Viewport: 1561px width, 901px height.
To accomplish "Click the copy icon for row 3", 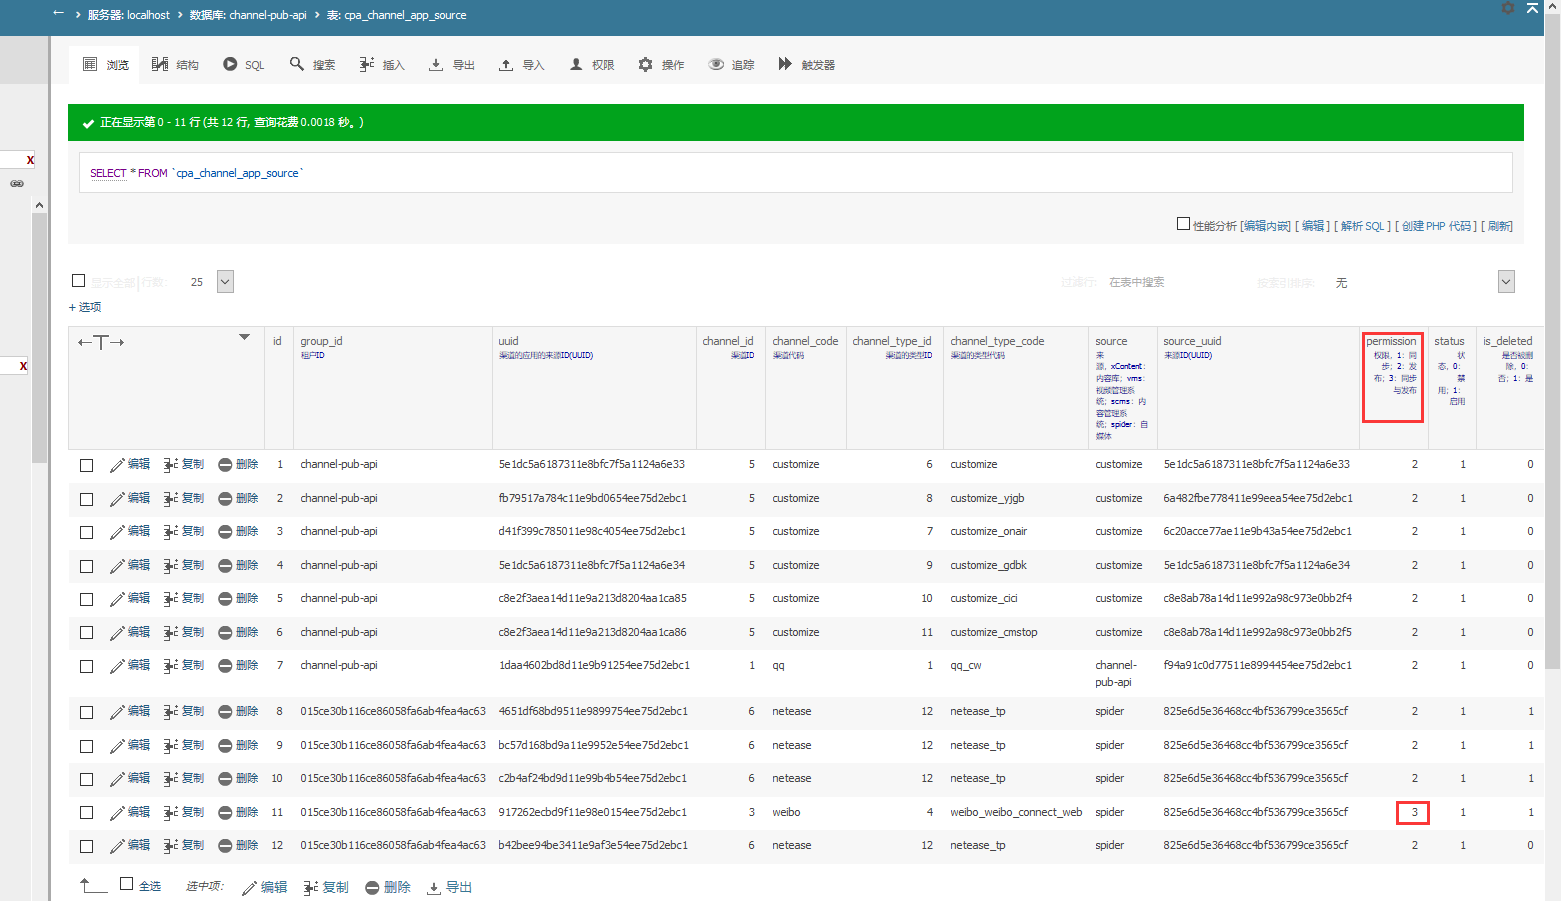I will (x=171, y=532).
